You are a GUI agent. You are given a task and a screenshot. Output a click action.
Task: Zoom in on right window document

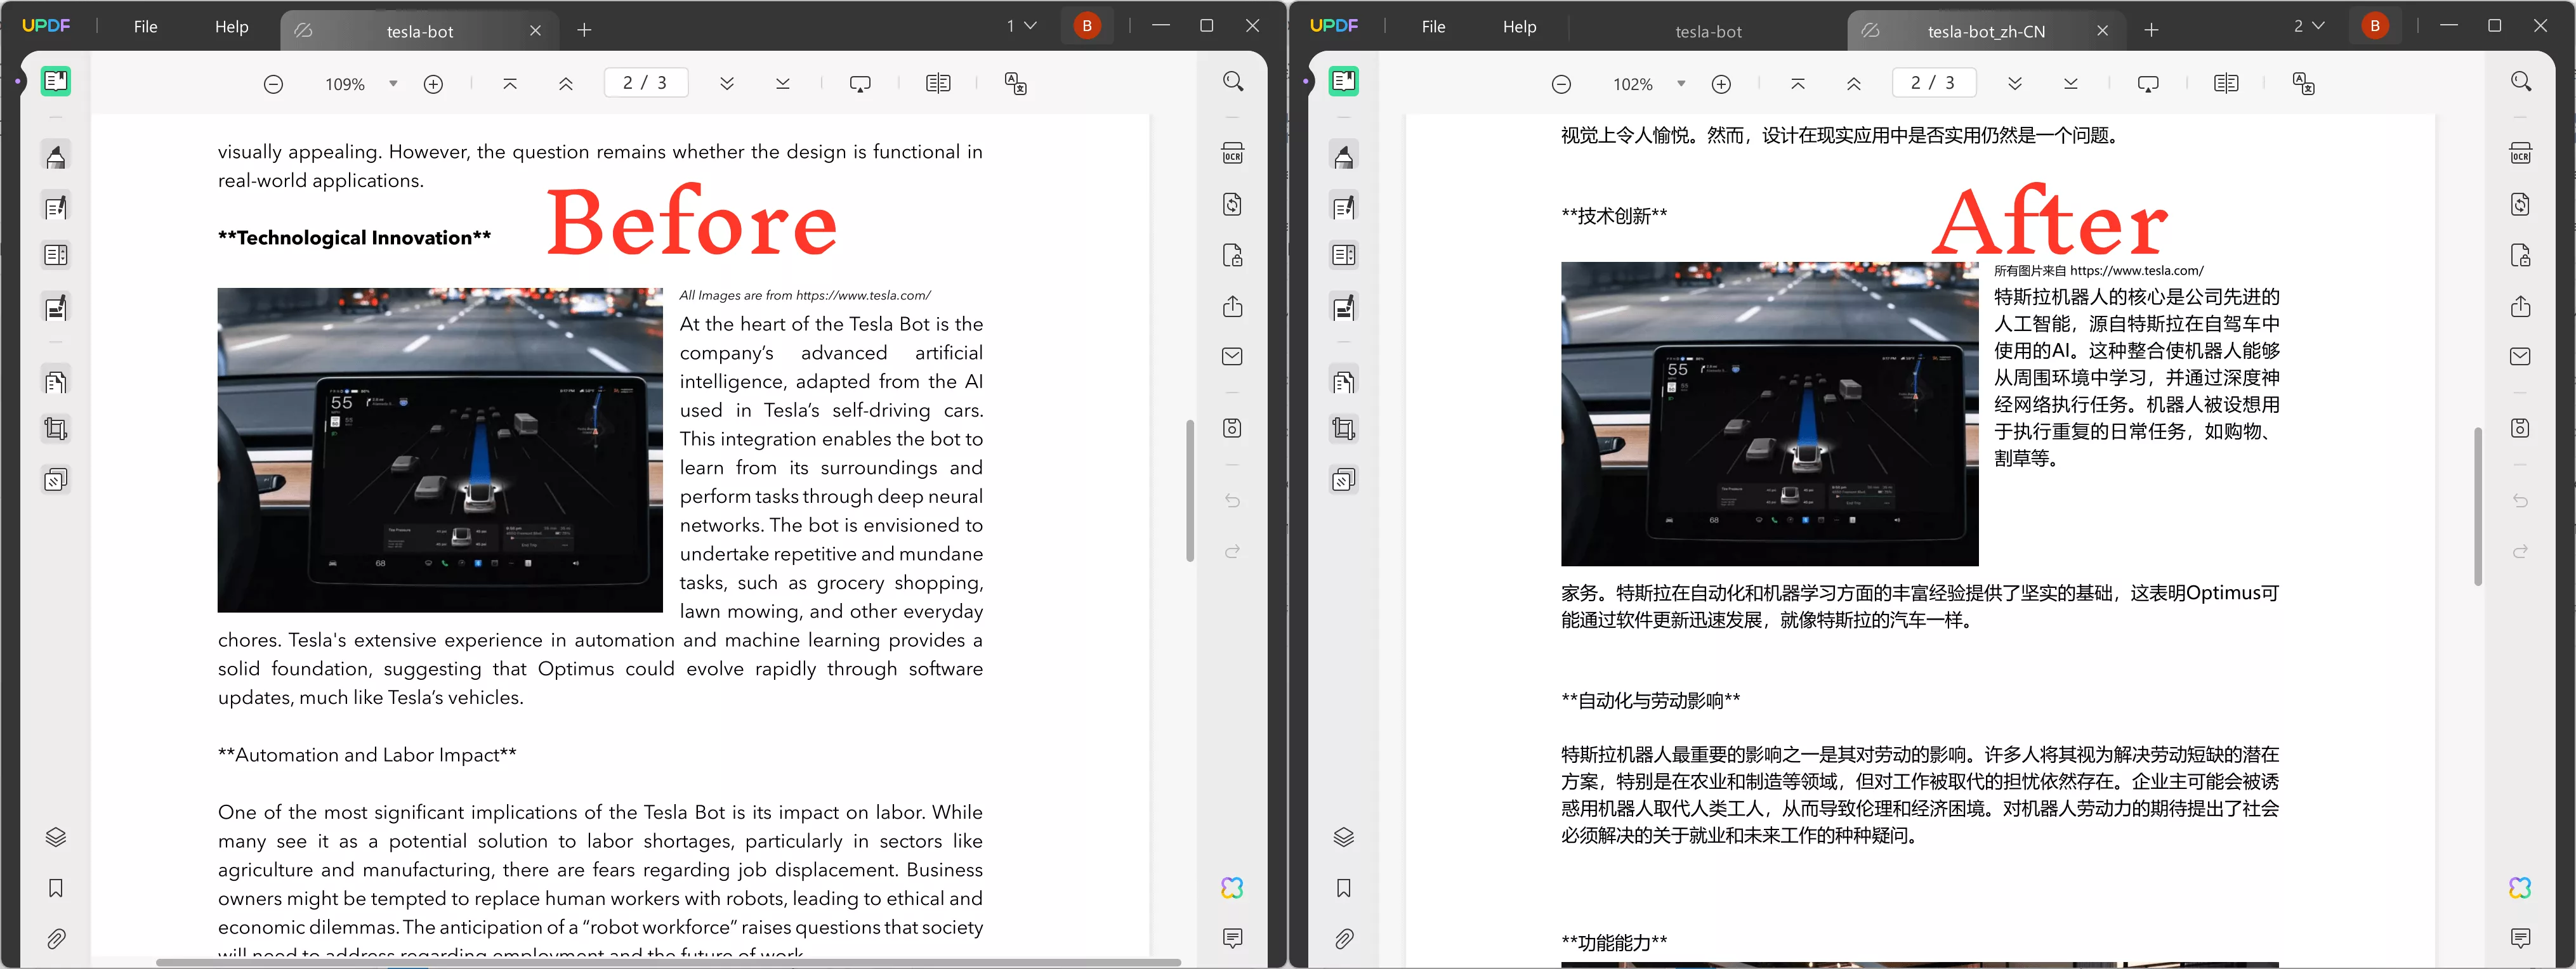click(1721, 84)
